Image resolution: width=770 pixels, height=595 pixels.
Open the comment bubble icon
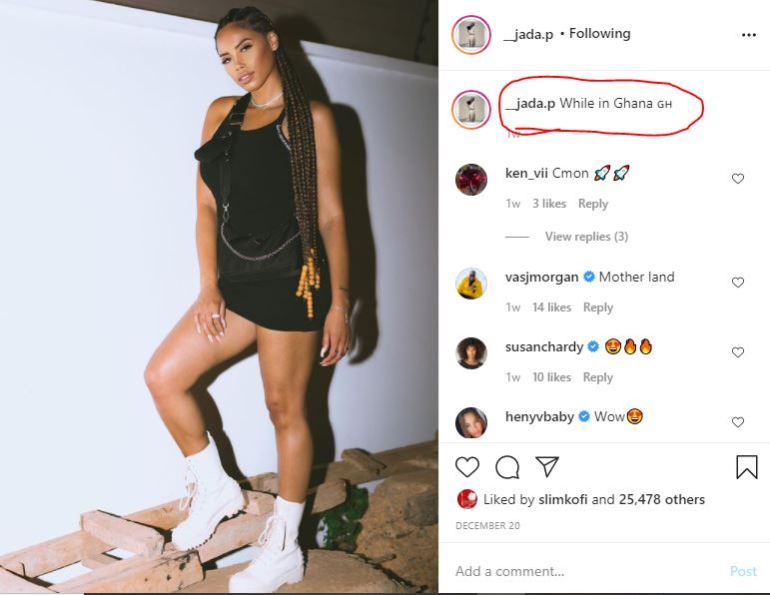[507, 467]
